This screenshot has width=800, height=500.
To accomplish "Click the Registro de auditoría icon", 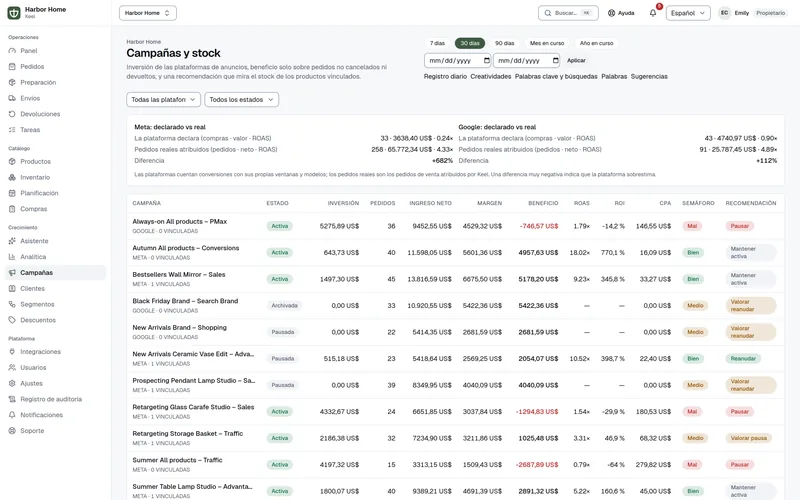I will pos(12,399).
